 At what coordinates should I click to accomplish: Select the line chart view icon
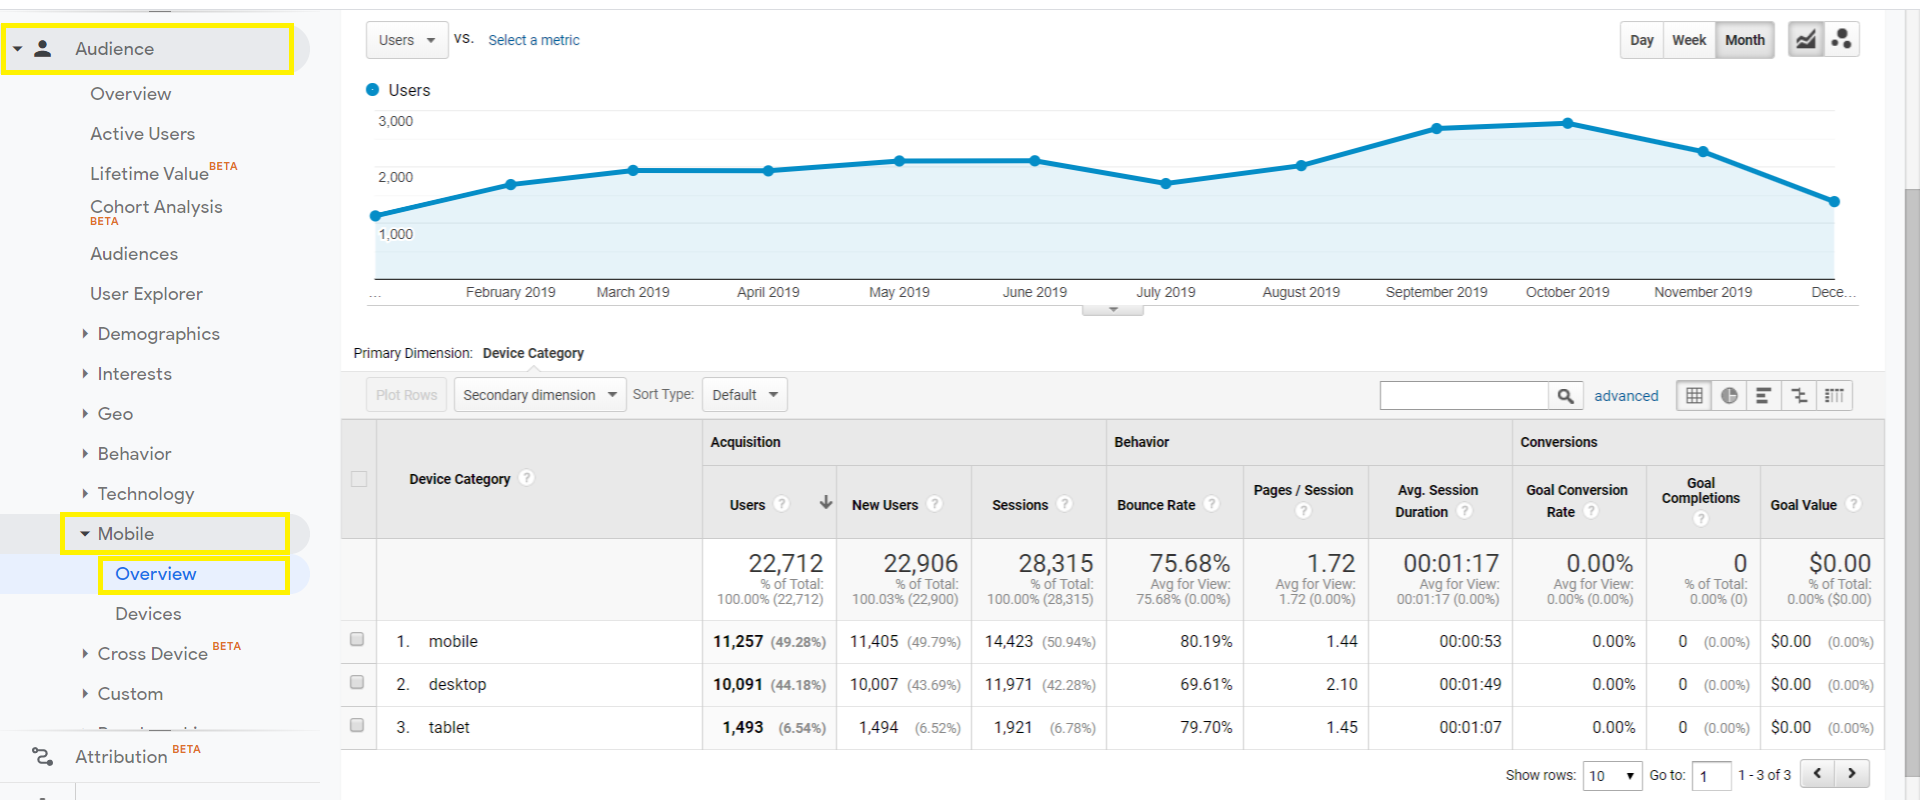[x=1805, y=40]
